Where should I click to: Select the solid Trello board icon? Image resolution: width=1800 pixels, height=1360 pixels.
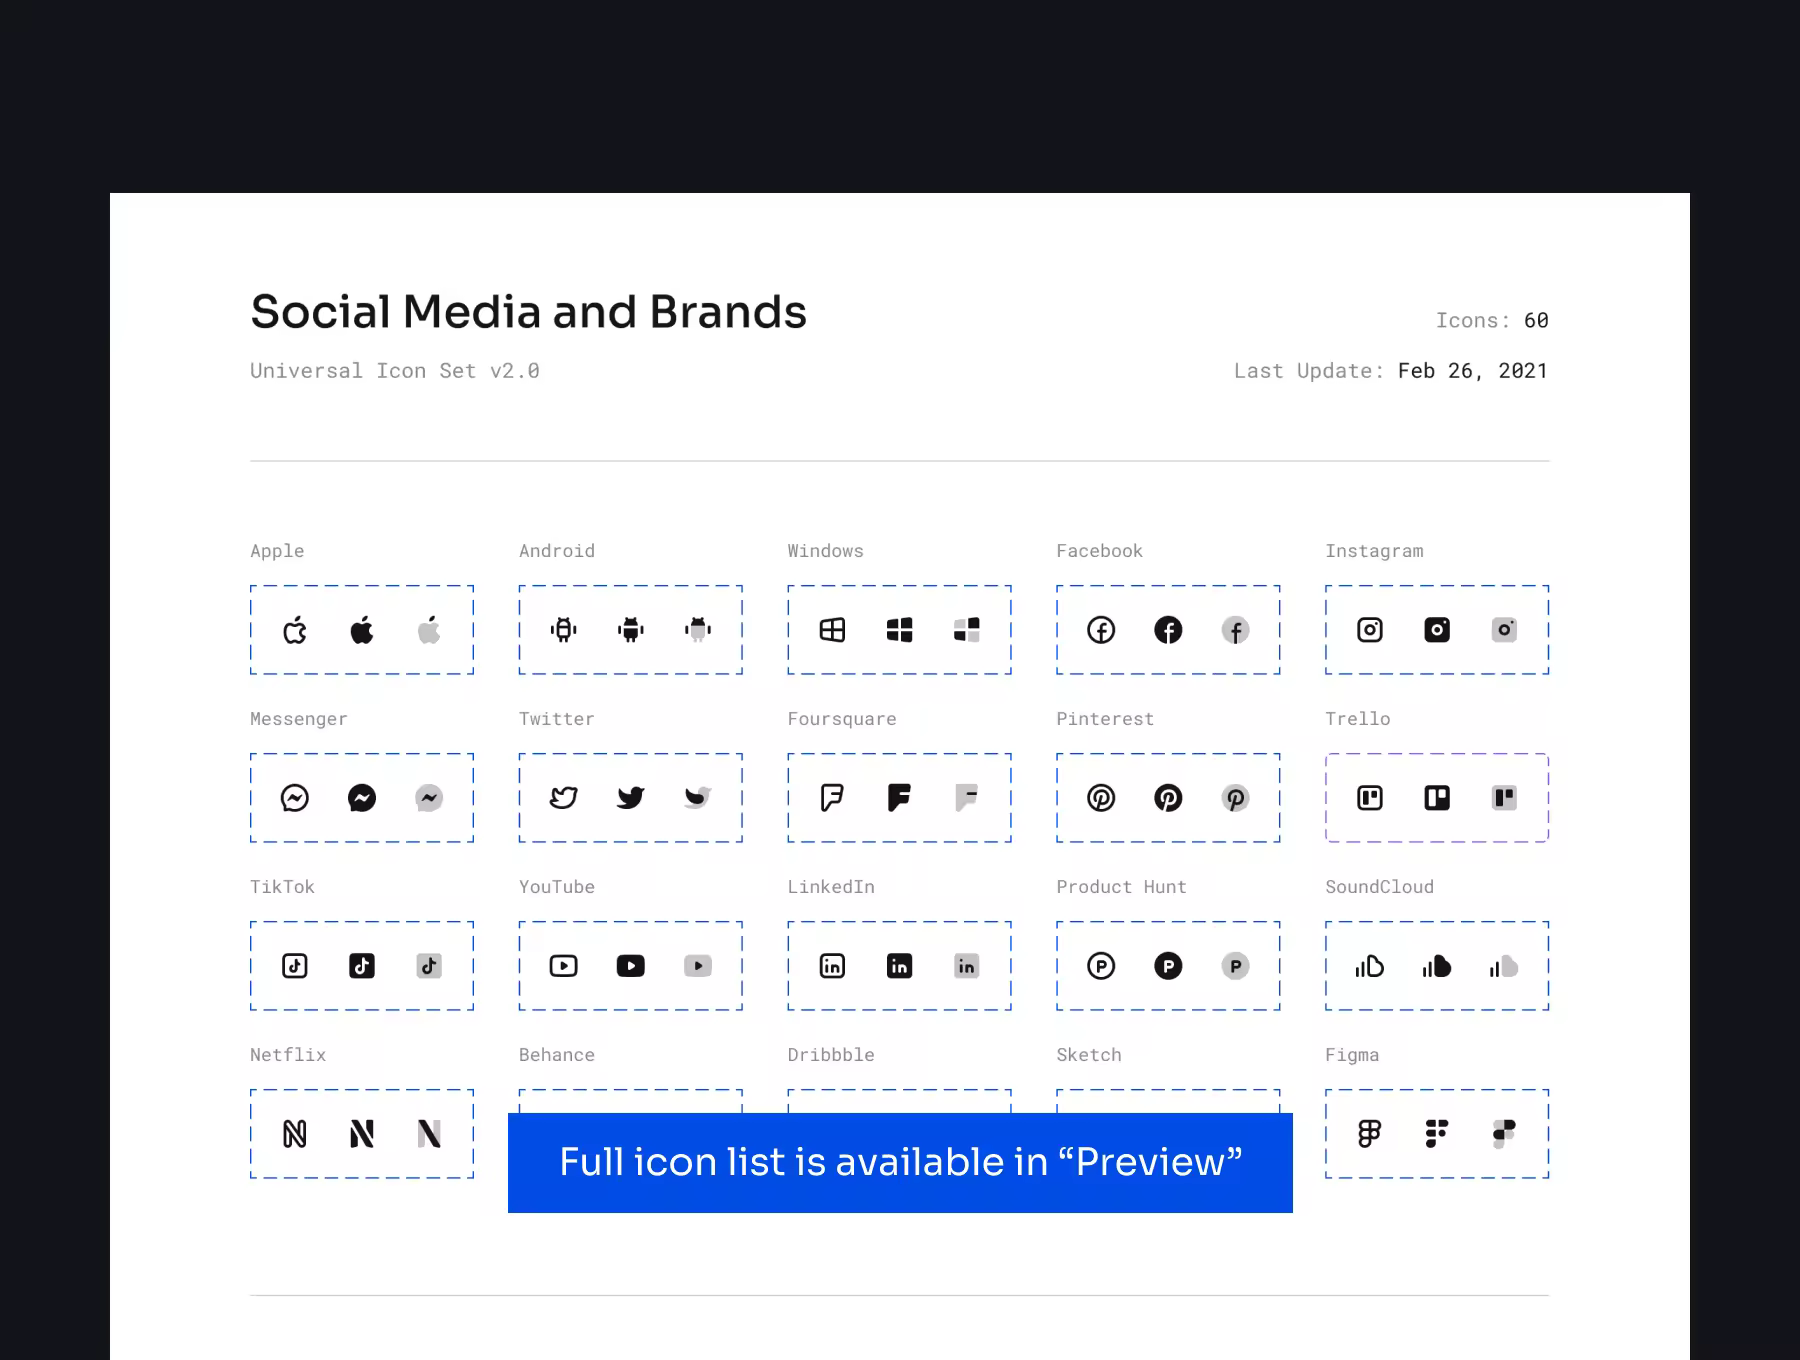1437,798
